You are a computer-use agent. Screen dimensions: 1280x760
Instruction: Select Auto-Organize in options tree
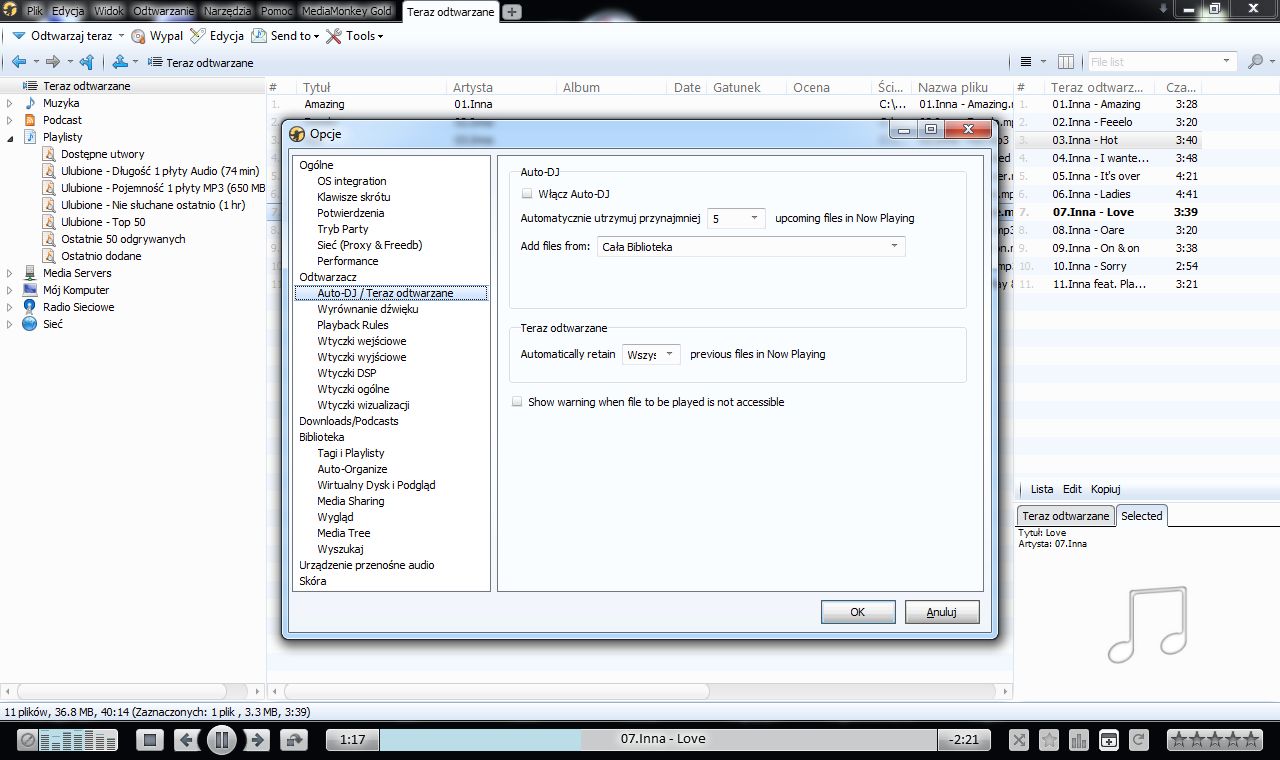point(352,469)
